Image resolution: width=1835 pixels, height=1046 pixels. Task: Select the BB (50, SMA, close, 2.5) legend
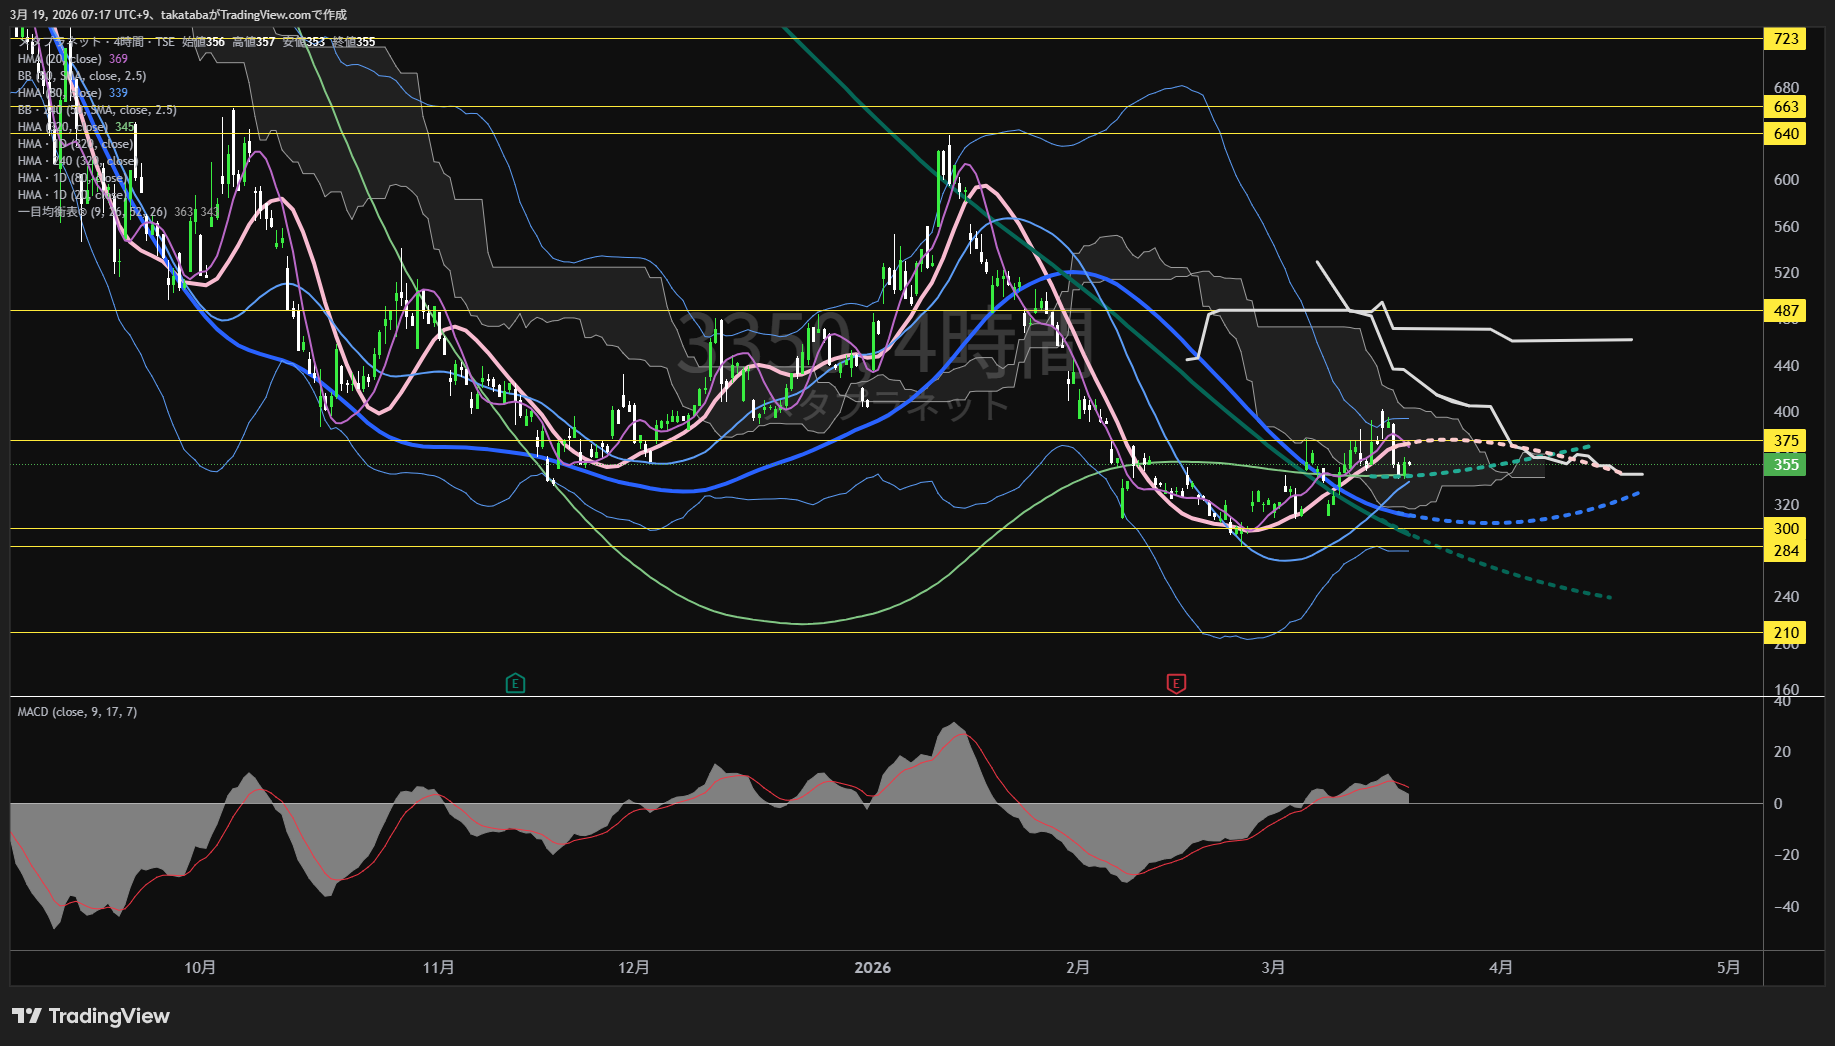point(82,76)
